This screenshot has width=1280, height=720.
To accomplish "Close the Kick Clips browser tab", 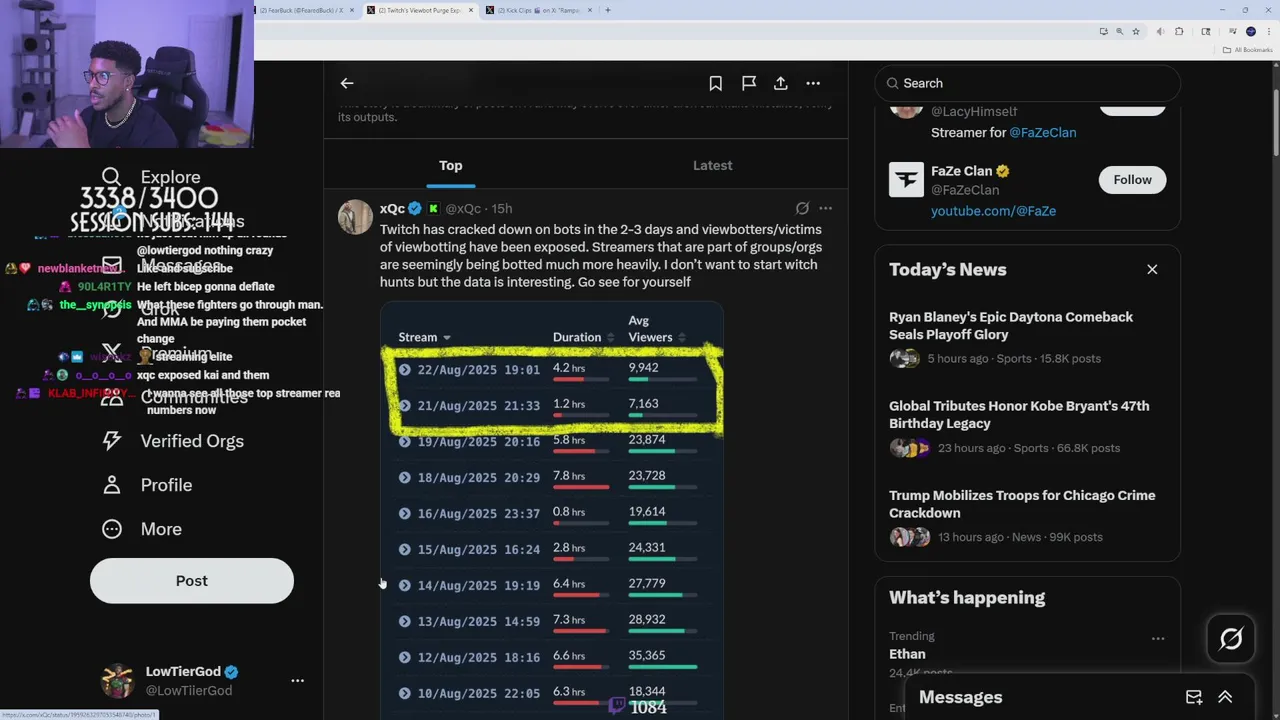I will (590, 10).
